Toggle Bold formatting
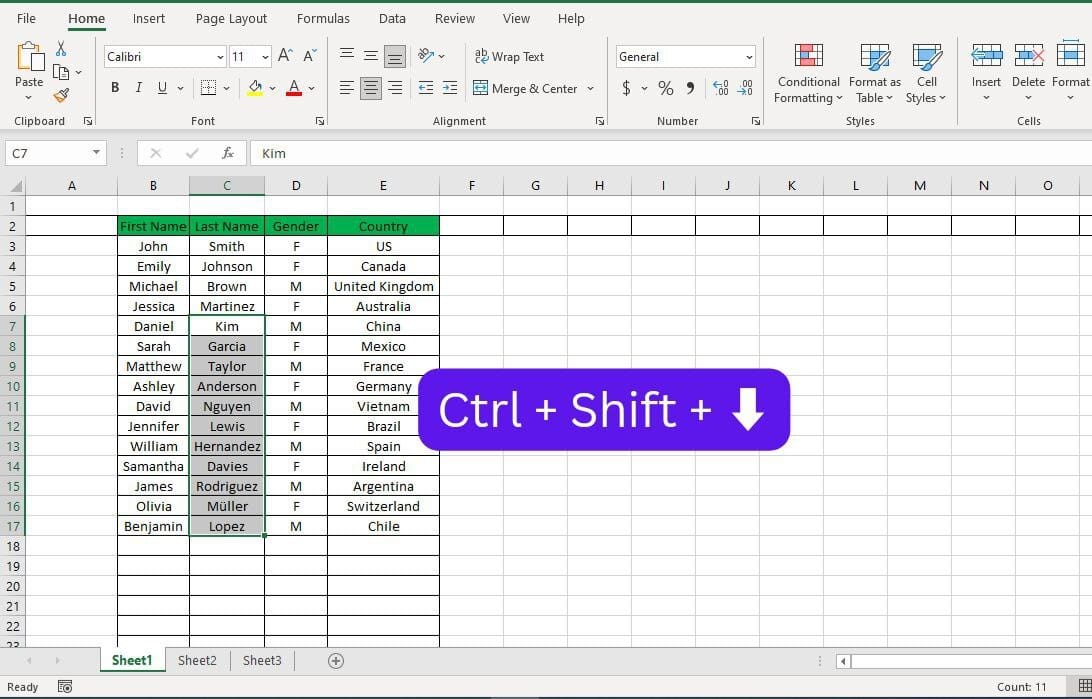Screen dimensions: 1092x699 coord(115,88)
